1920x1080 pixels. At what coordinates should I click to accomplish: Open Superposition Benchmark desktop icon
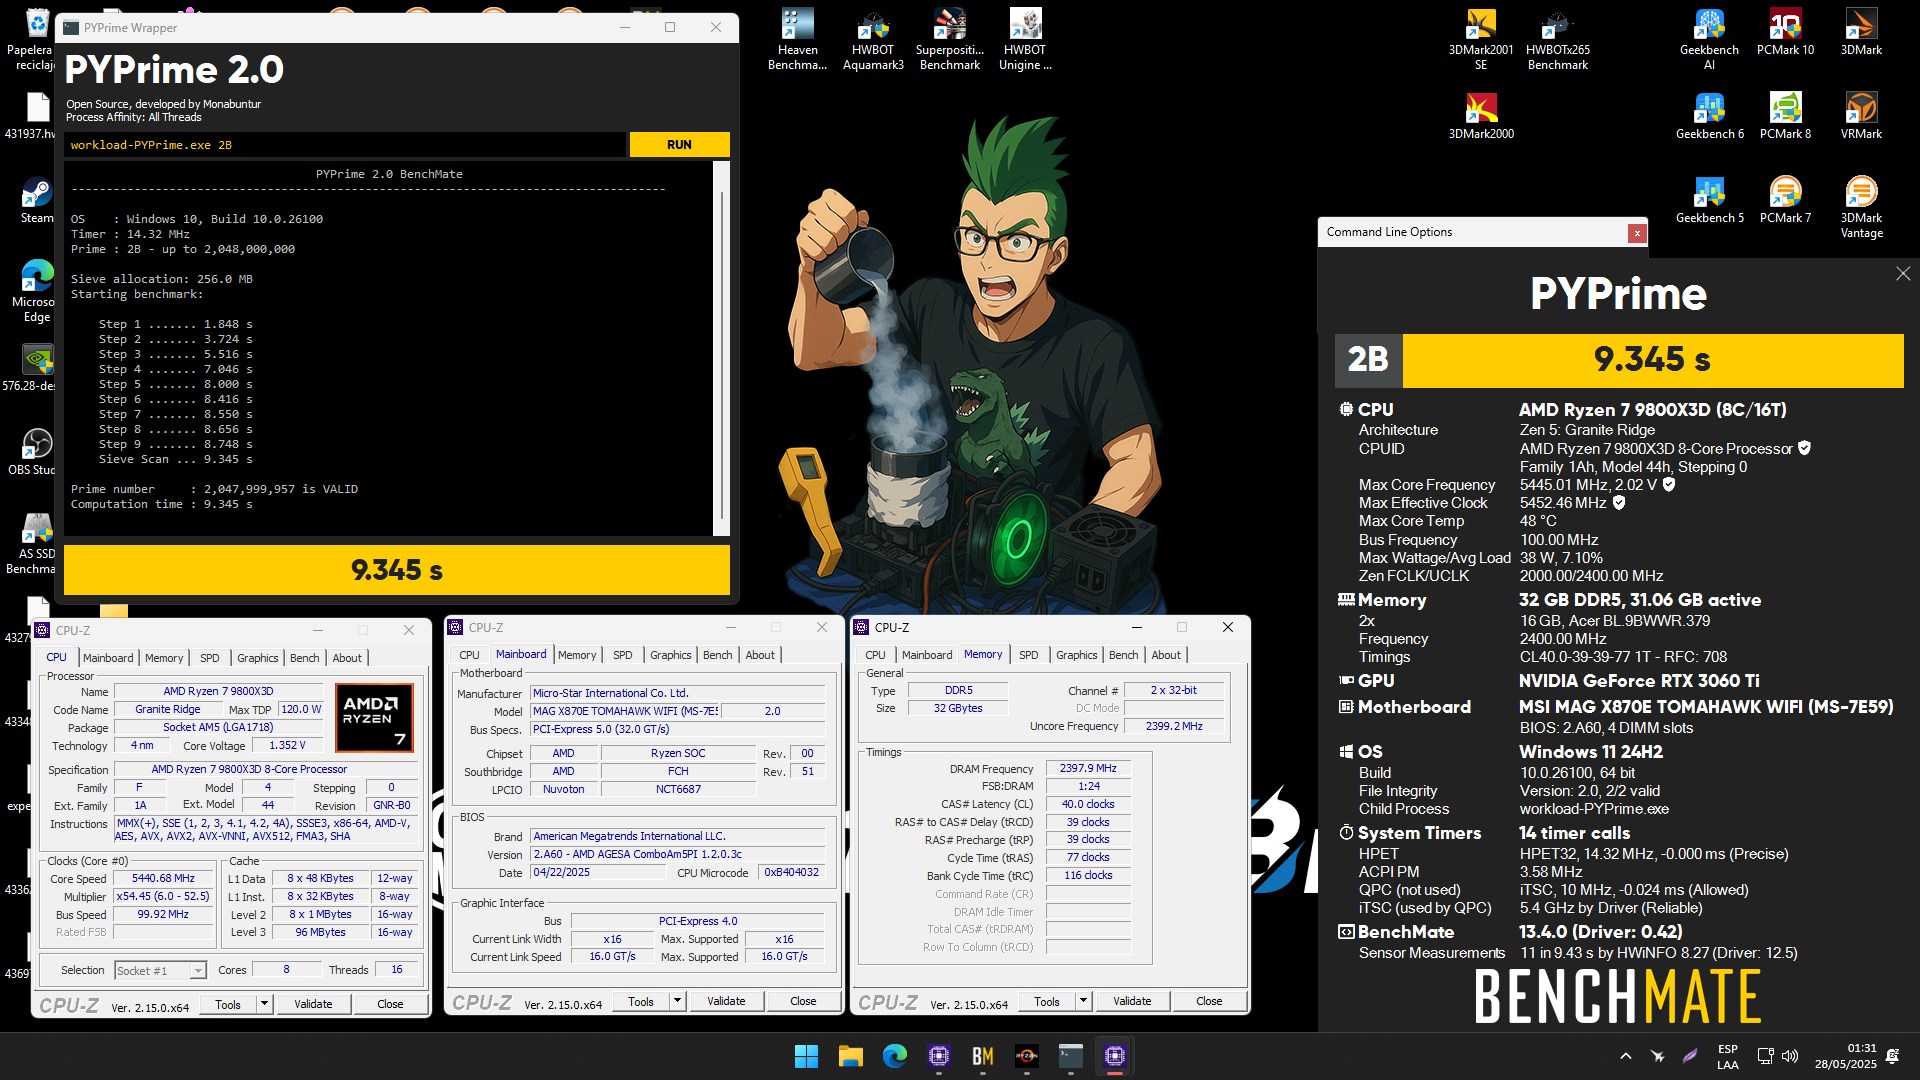tap(949, 39)
